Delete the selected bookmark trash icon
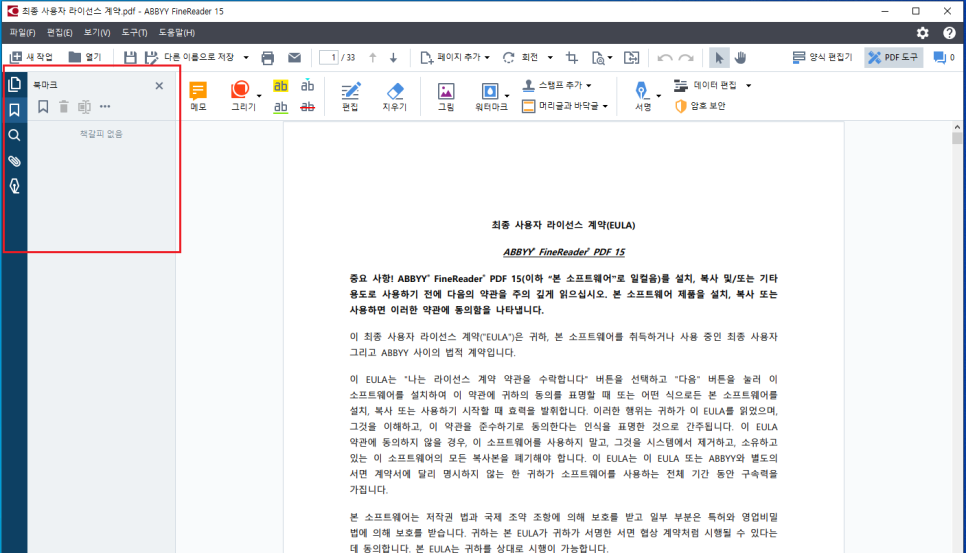The height and width of the screenshot is (553, 966). pos(63,107)
